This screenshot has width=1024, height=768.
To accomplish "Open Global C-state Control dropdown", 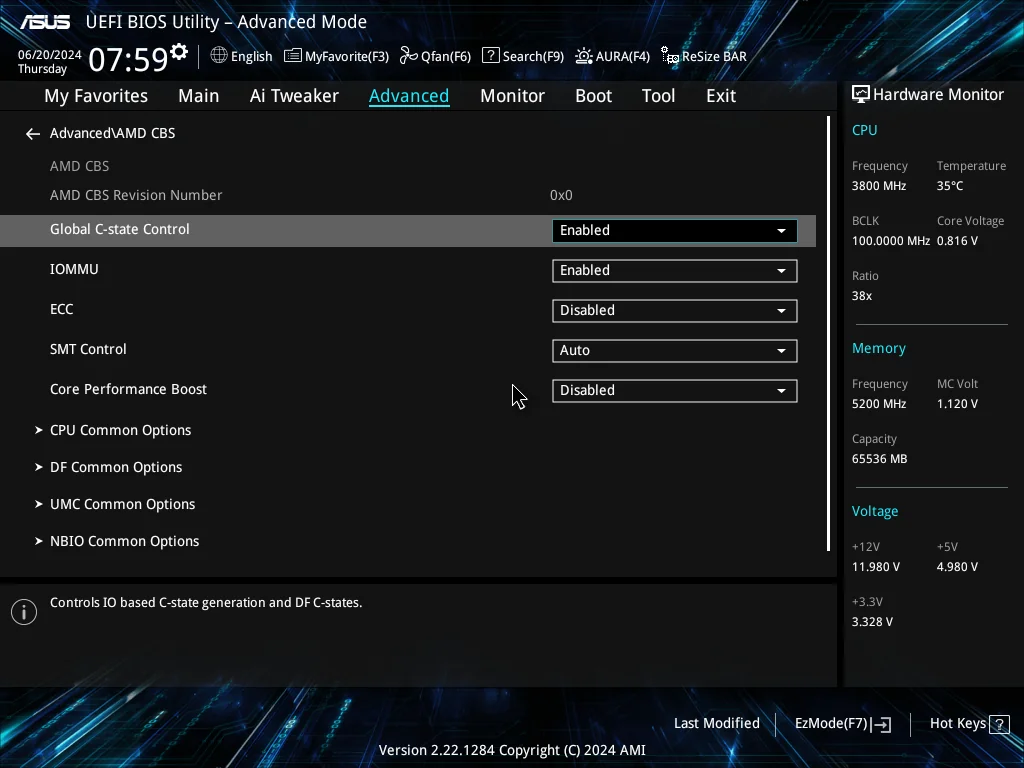I will click(x=675, y=231).
